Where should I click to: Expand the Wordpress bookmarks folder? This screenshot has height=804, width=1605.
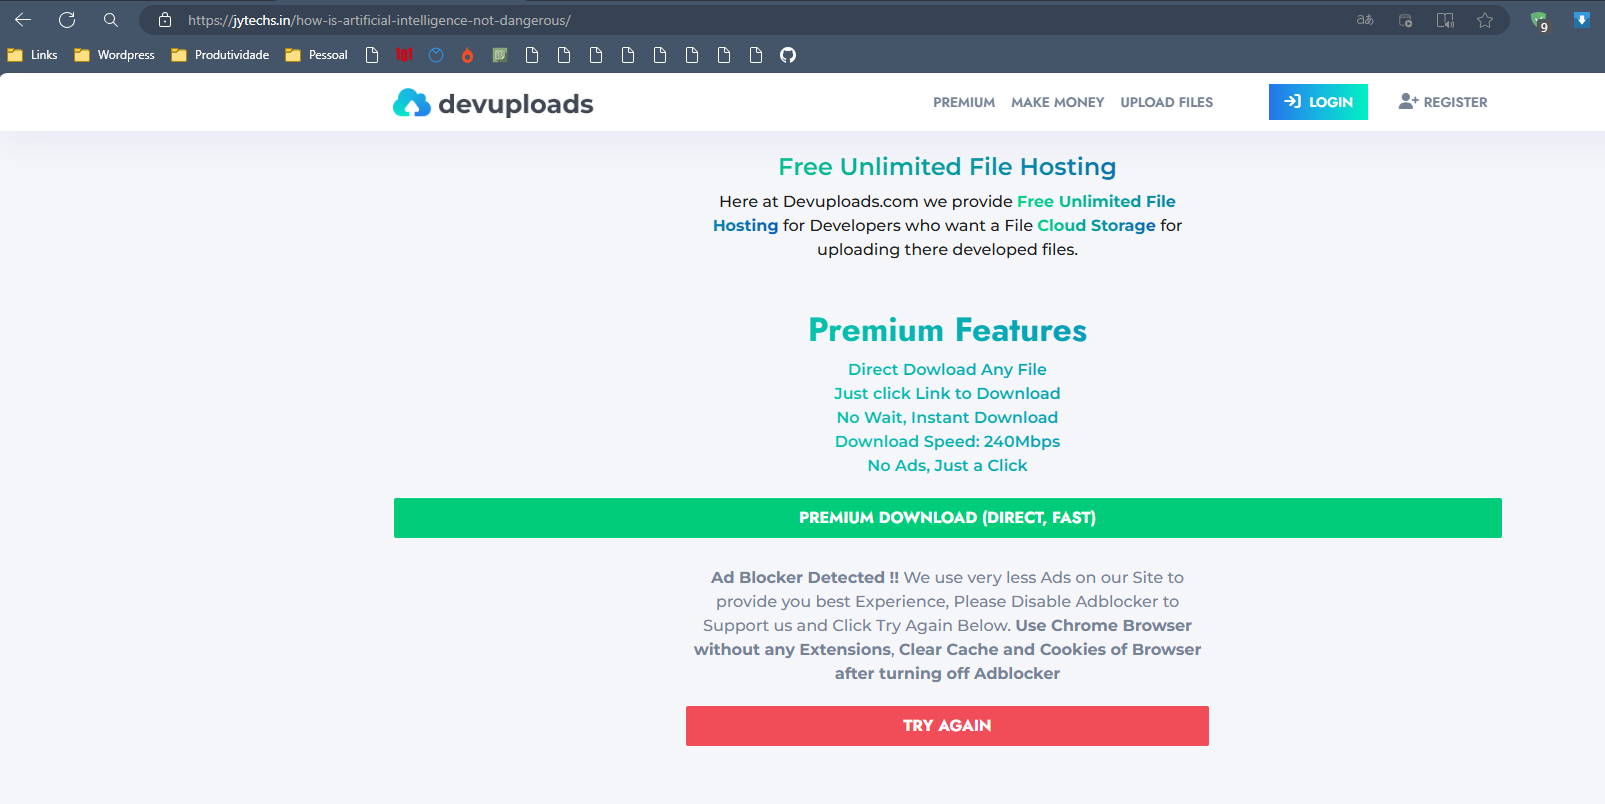(114, 55)
